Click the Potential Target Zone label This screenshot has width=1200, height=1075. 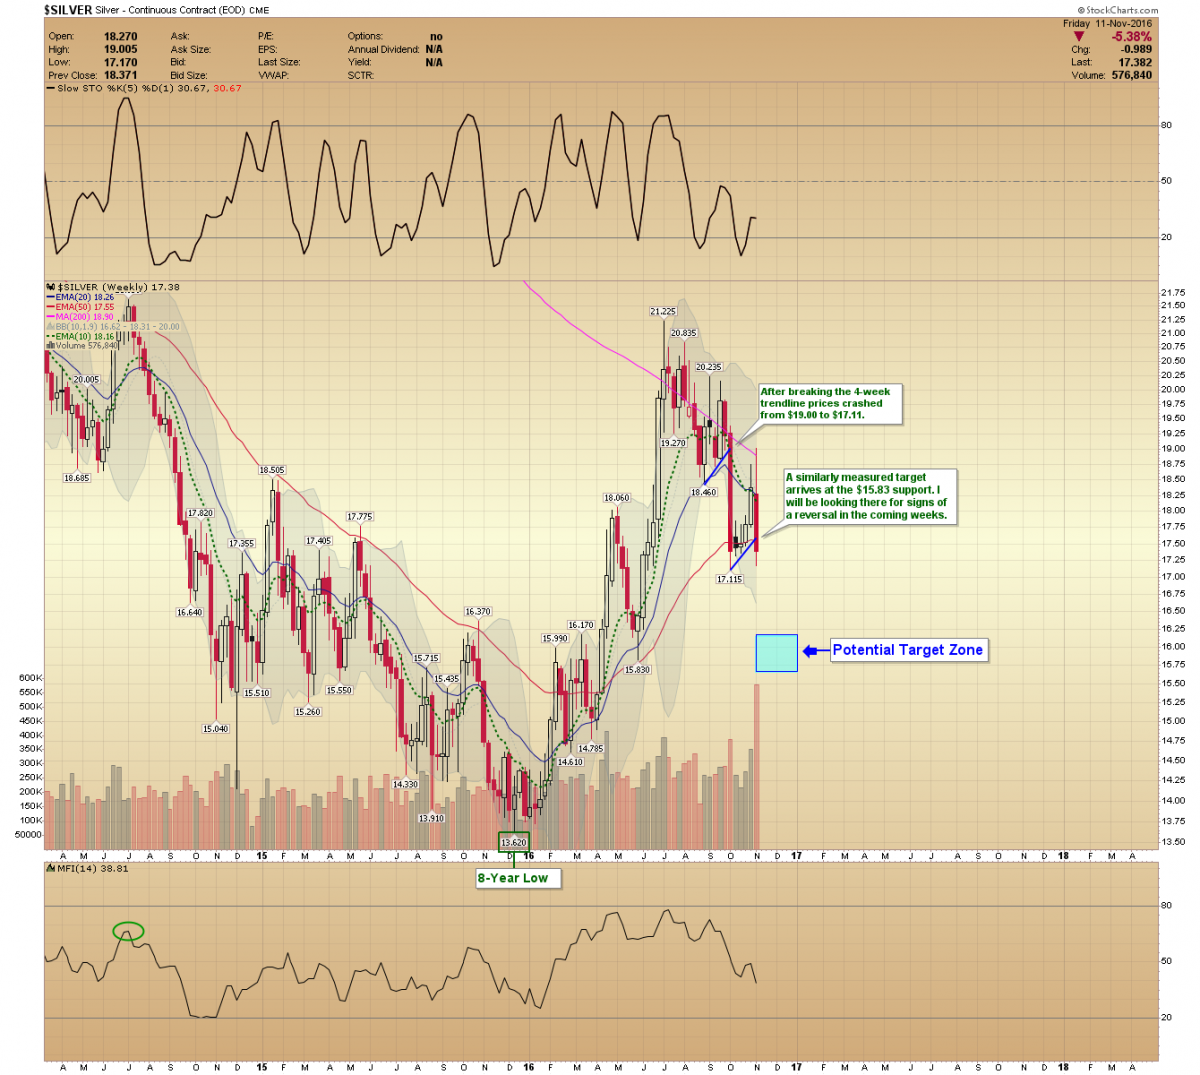(907, 650)
